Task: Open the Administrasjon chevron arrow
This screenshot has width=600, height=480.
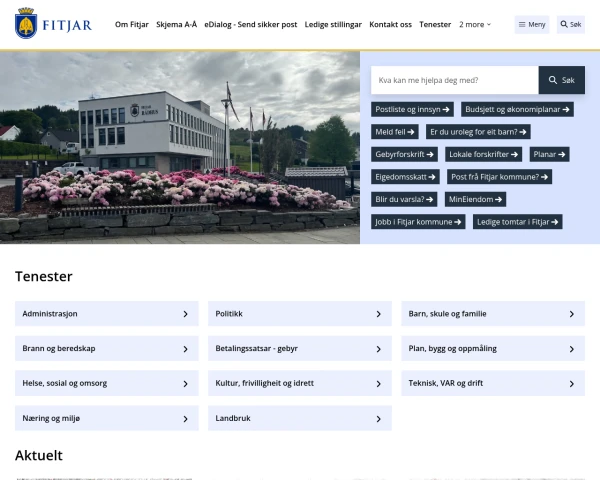Action: [x=185, y=314]
